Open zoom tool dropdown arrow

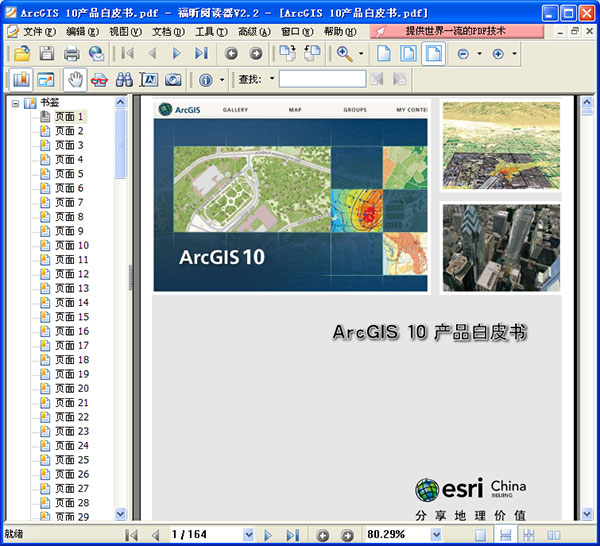coord(361,54)
